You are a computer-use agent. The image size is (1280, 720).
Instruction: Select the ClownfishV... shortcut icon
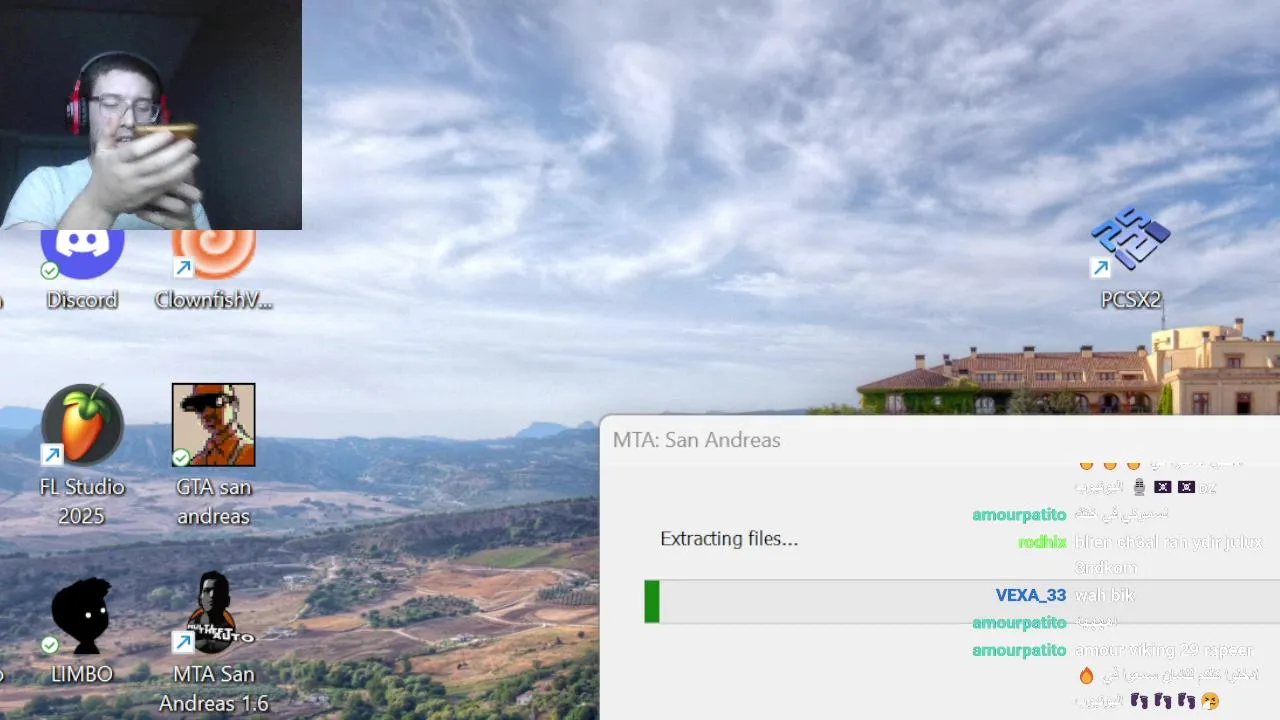(213, 254)
